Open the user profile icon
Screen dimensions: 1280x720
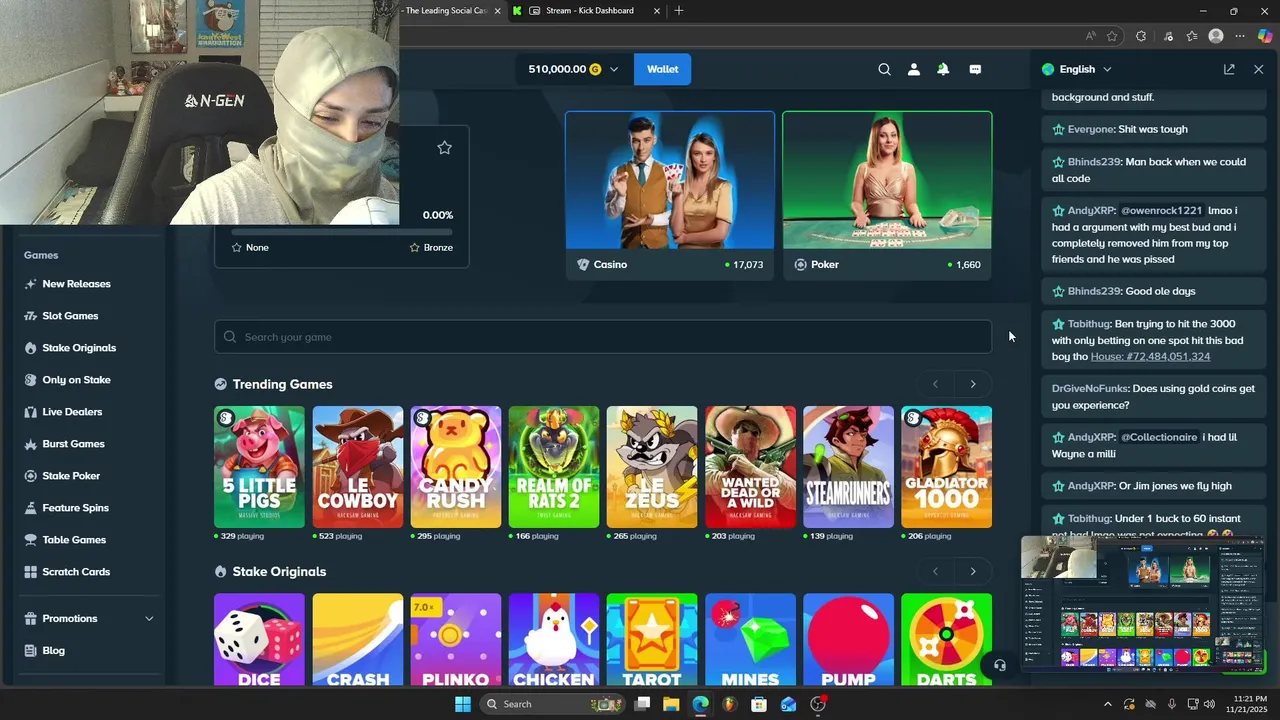click(913, 69)
